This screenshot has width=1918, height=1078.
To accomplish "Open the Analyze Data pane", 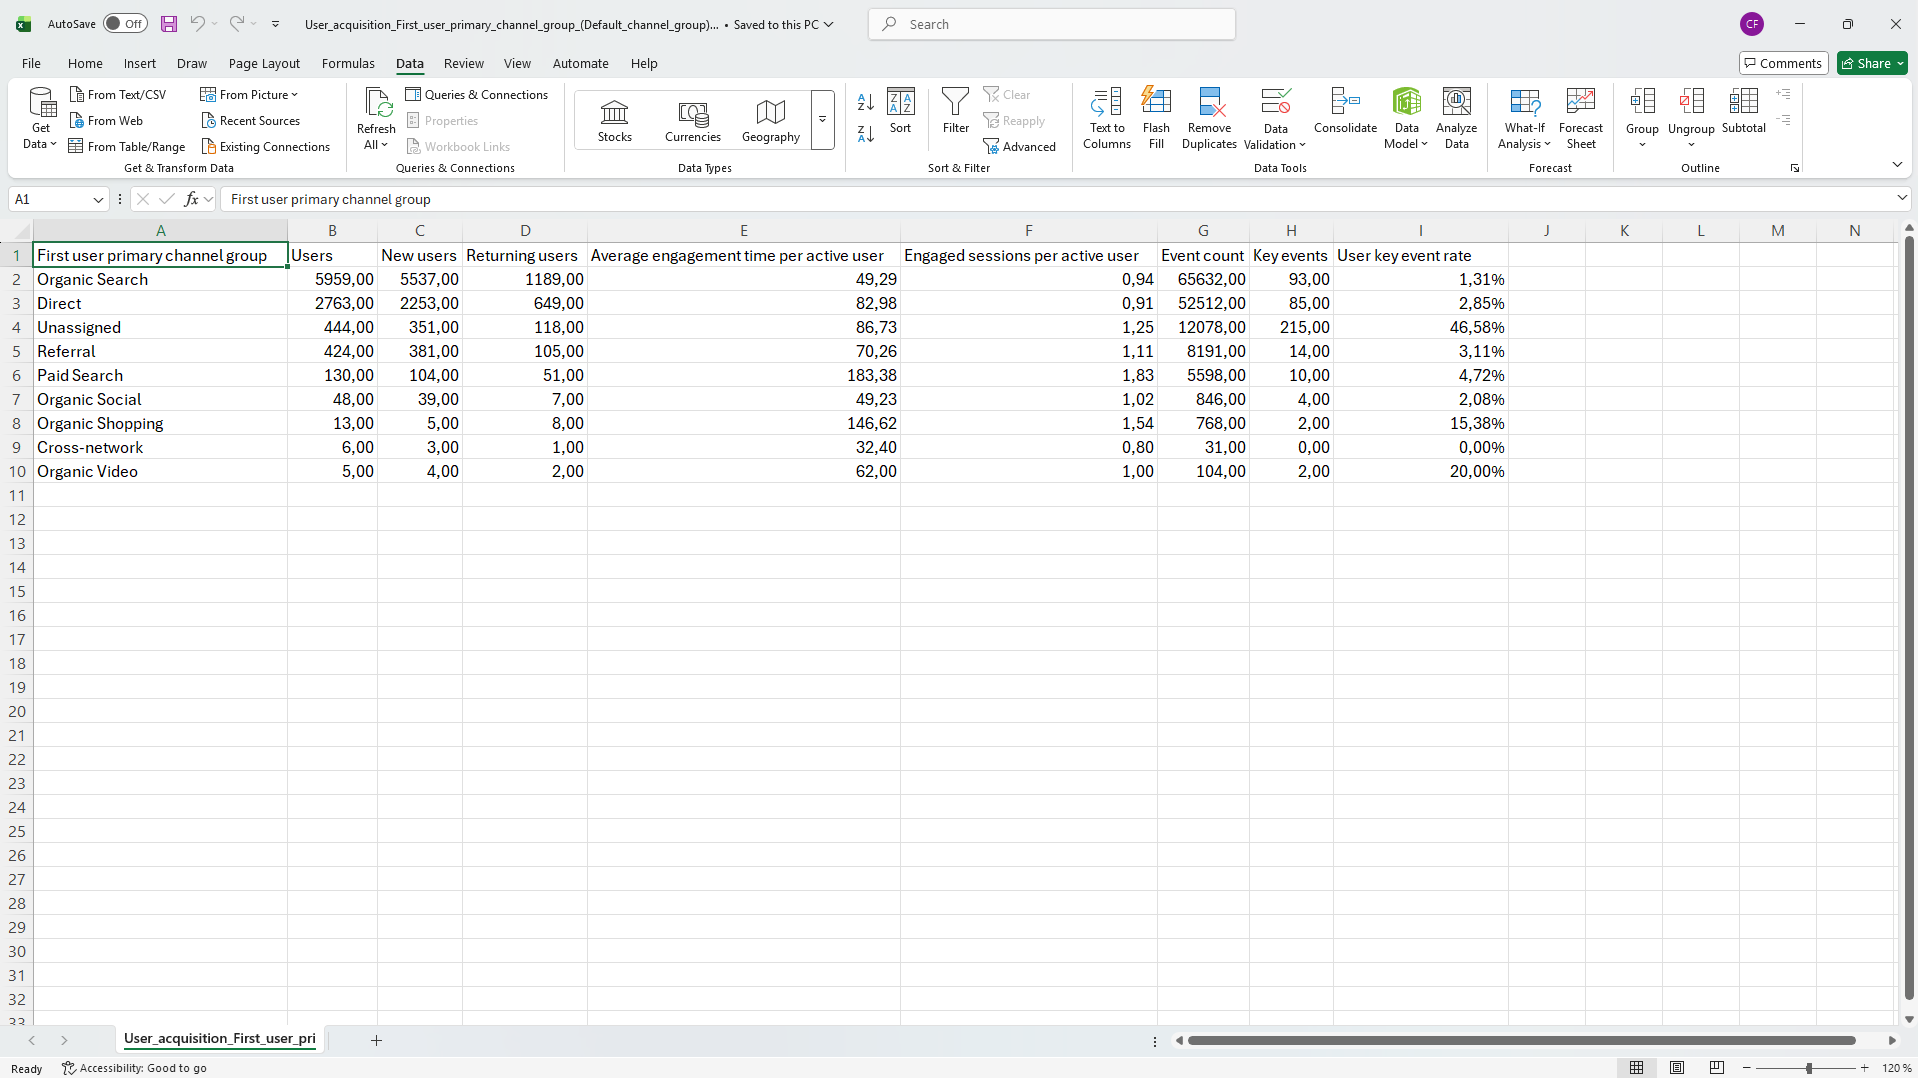I will pyautogui.click(x=1456, y=117).
